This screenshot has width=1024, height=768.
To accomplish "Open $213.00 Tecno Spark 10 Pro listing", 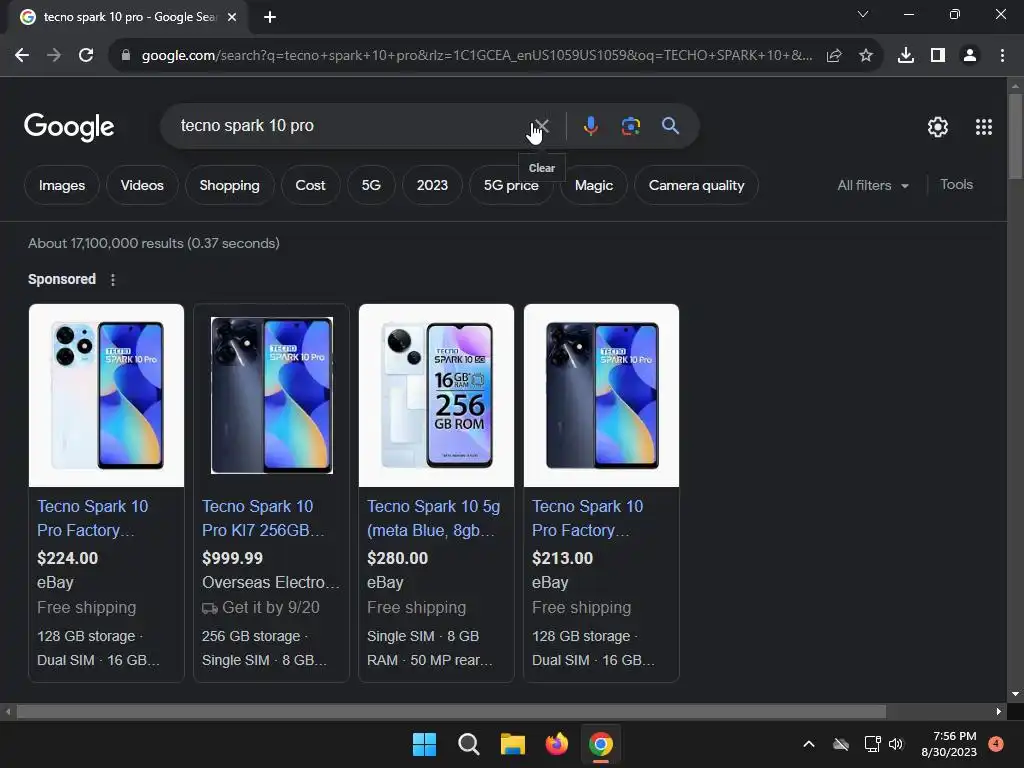I will click(587, 518).
